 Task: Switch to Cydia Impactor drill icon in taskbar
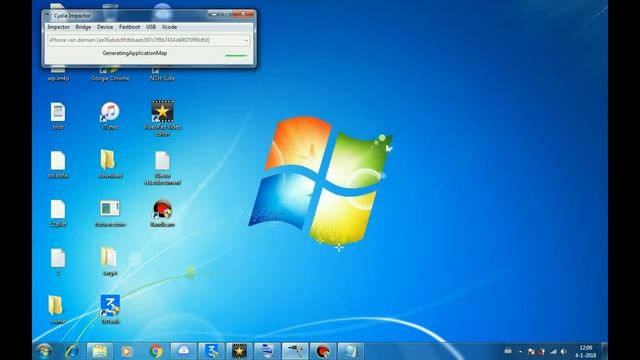click(295, 351)
